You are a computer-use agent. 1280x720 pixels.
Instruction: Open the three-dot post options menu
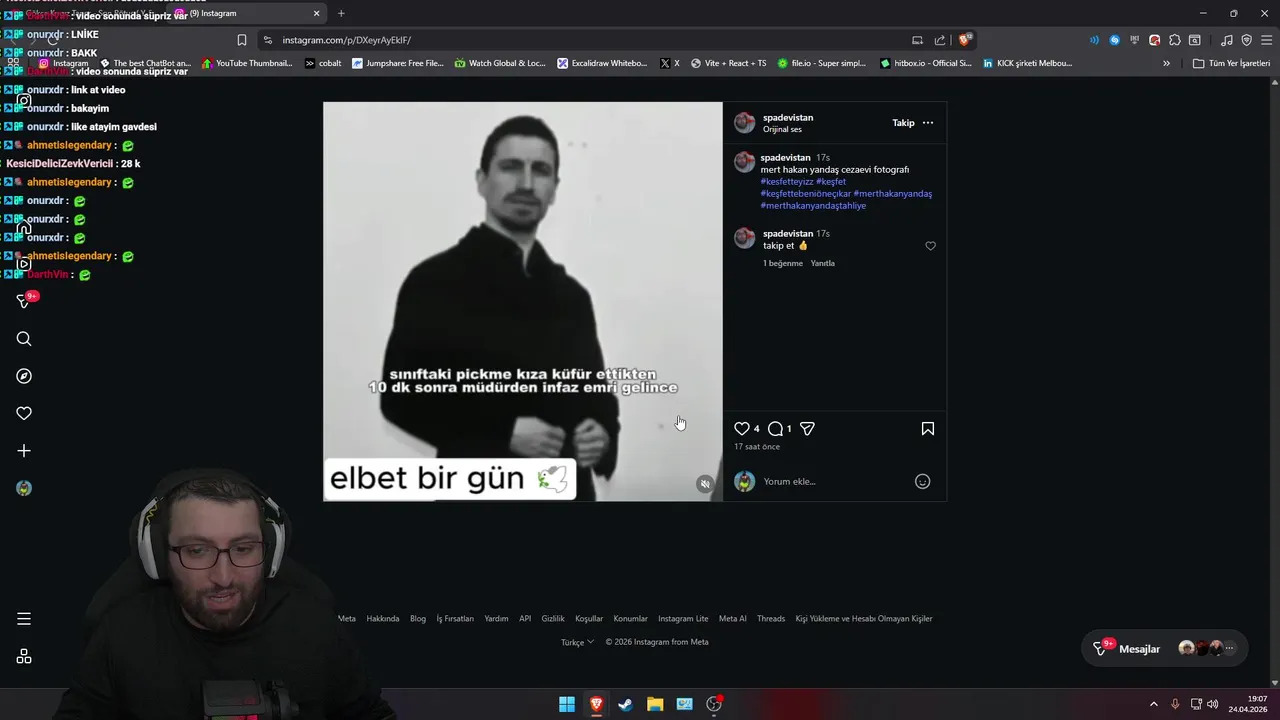pyautogui.click(x=928, y=123)
